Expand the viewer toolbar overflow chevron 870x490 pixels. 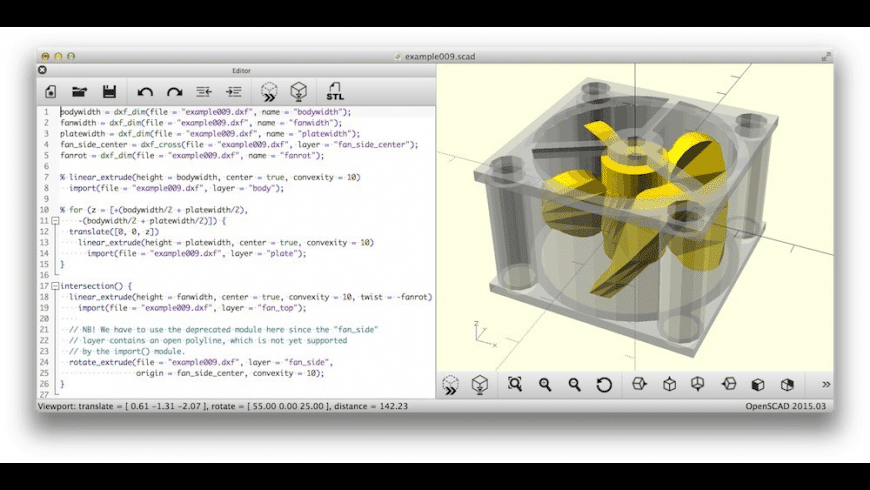click(825, 384)
